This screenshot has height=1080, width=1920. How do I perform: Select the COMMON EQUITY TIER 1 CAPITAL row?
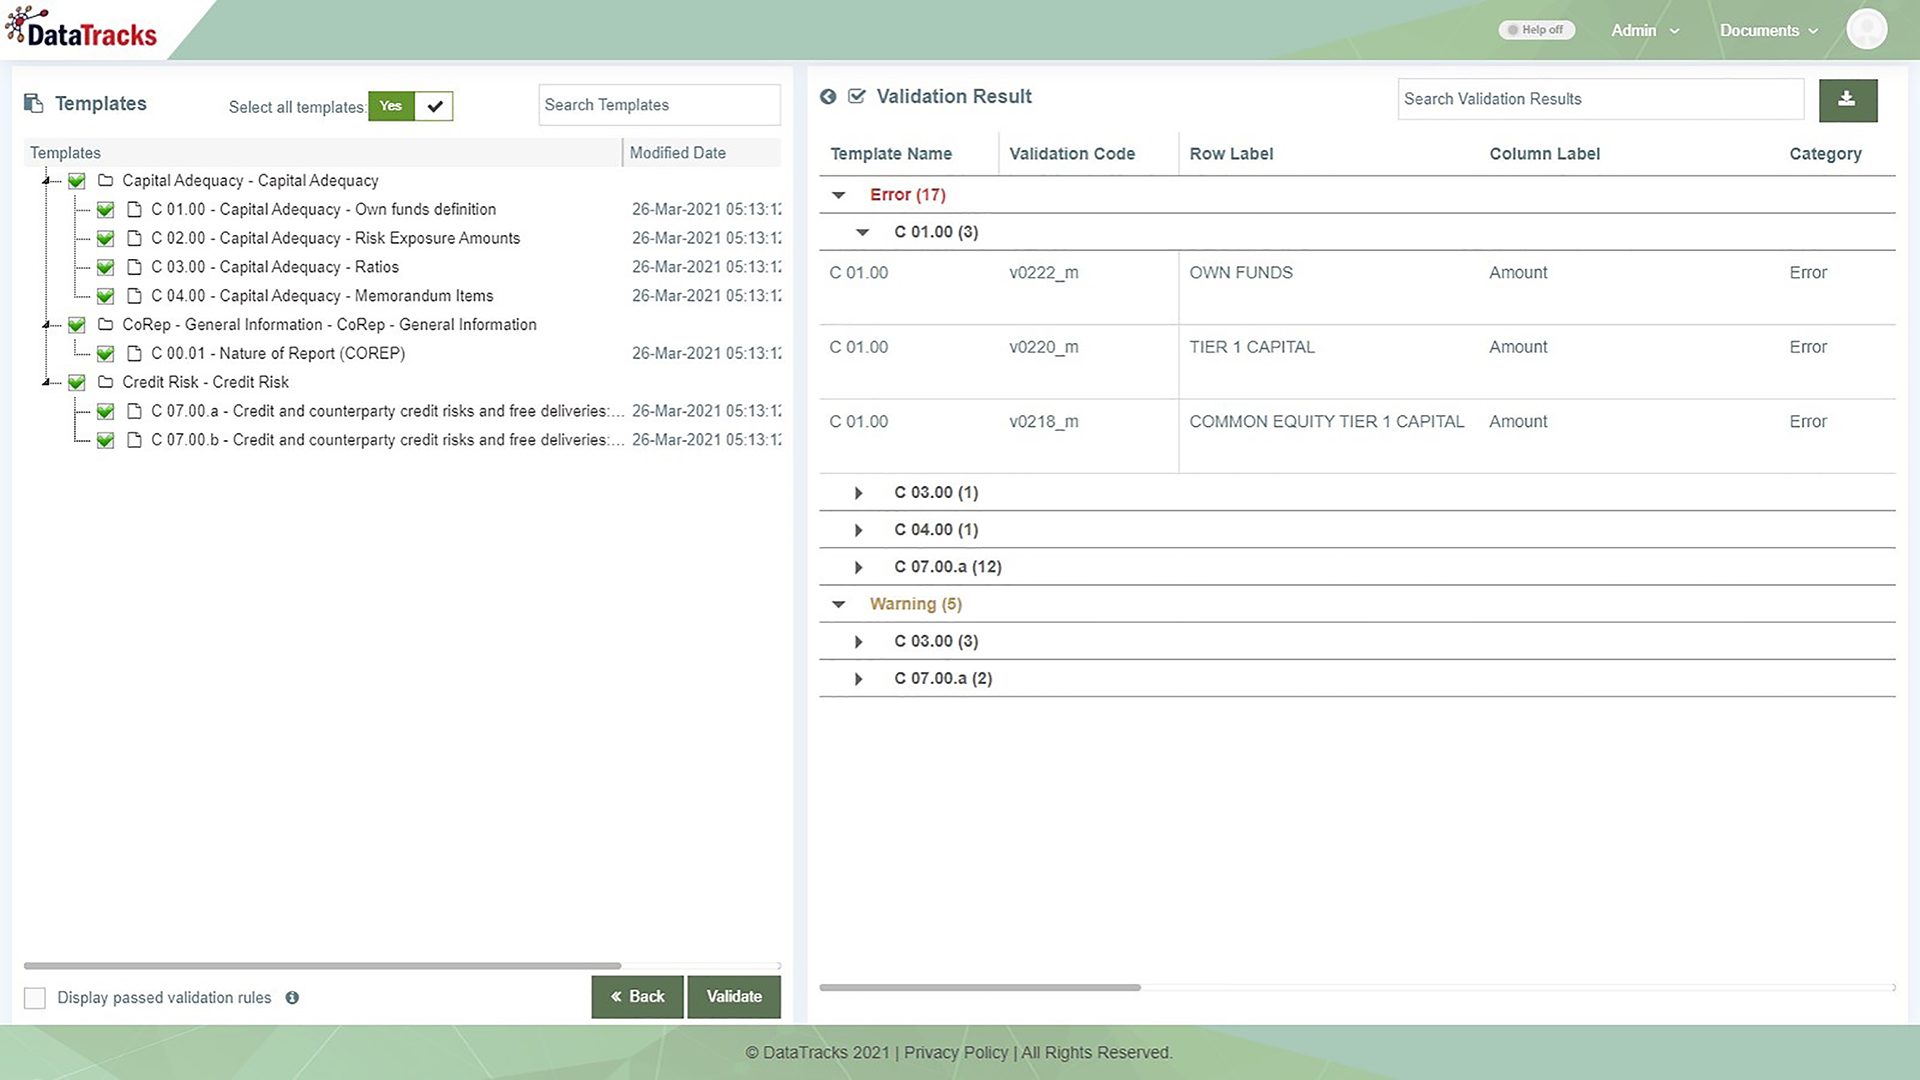[1357, 436]
